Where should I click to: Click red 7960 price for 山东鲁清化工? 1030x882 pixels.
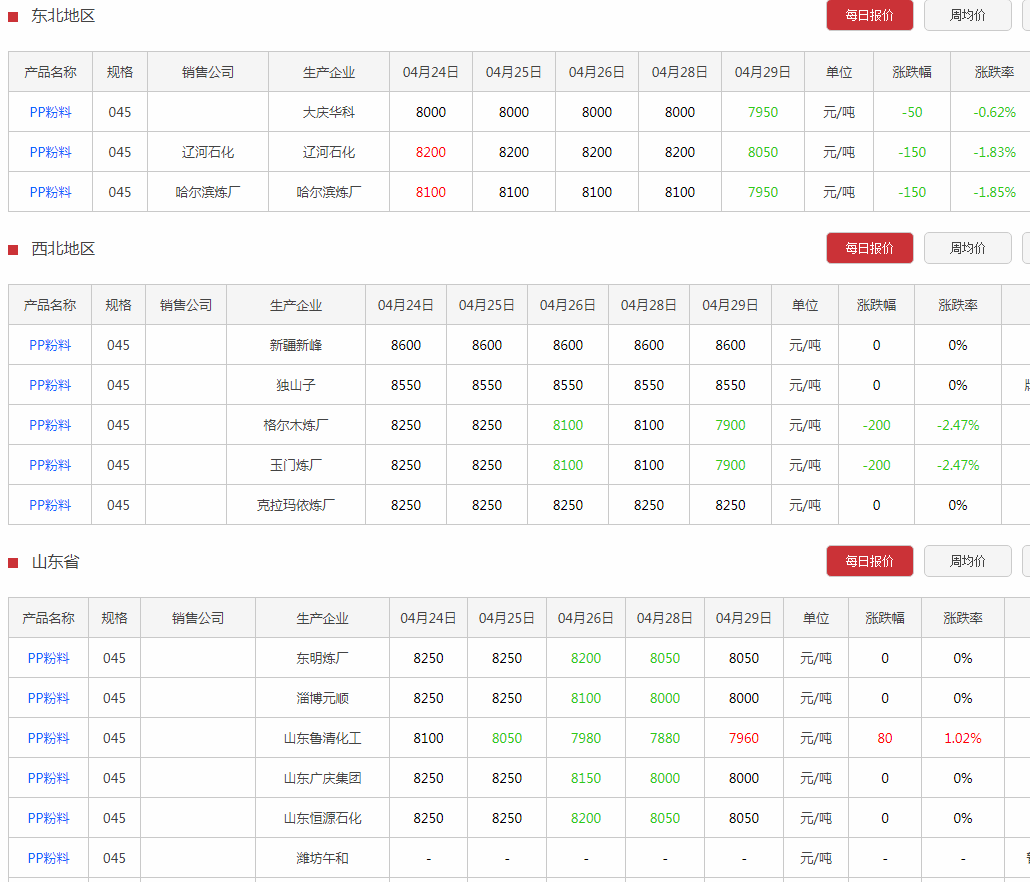(744, 739)
